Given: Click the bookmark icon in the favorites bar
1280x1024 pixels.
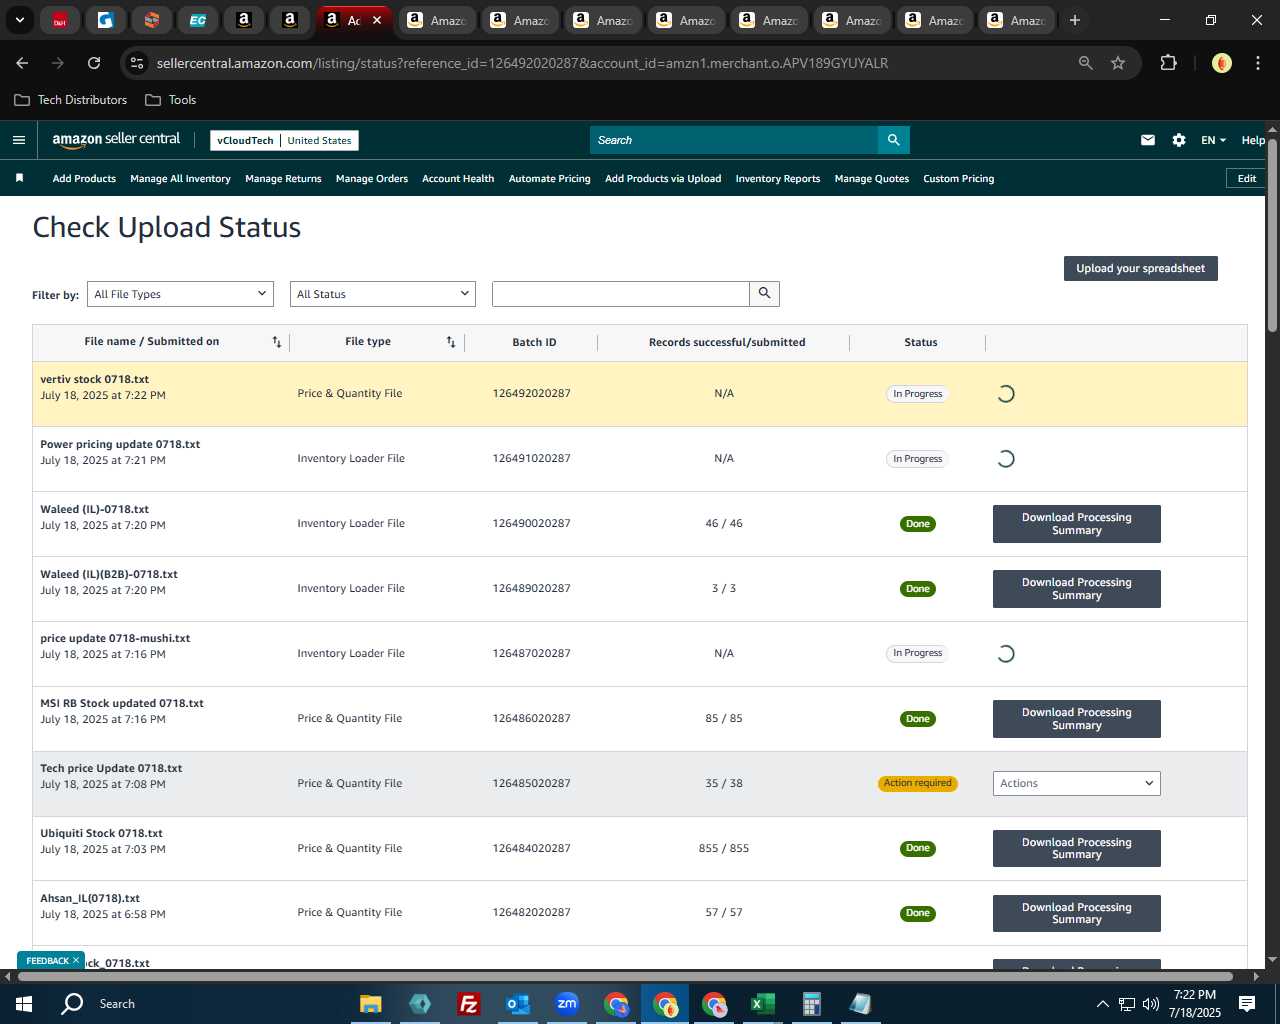Looking at the screenshot, I should coord(19,178).
